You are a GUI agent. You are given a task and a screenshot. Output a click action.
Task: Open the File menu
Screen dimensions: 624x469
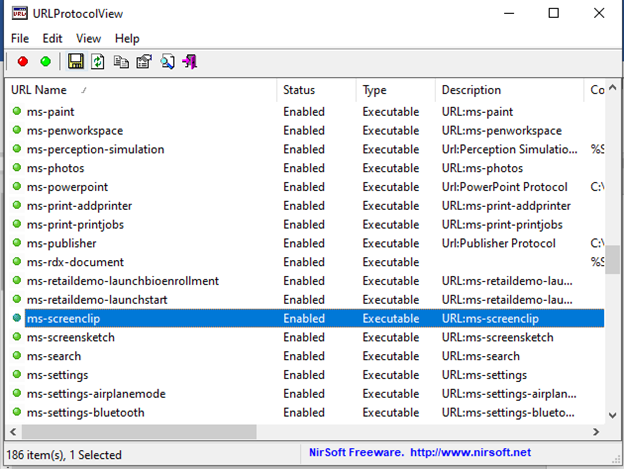point(20,39)
